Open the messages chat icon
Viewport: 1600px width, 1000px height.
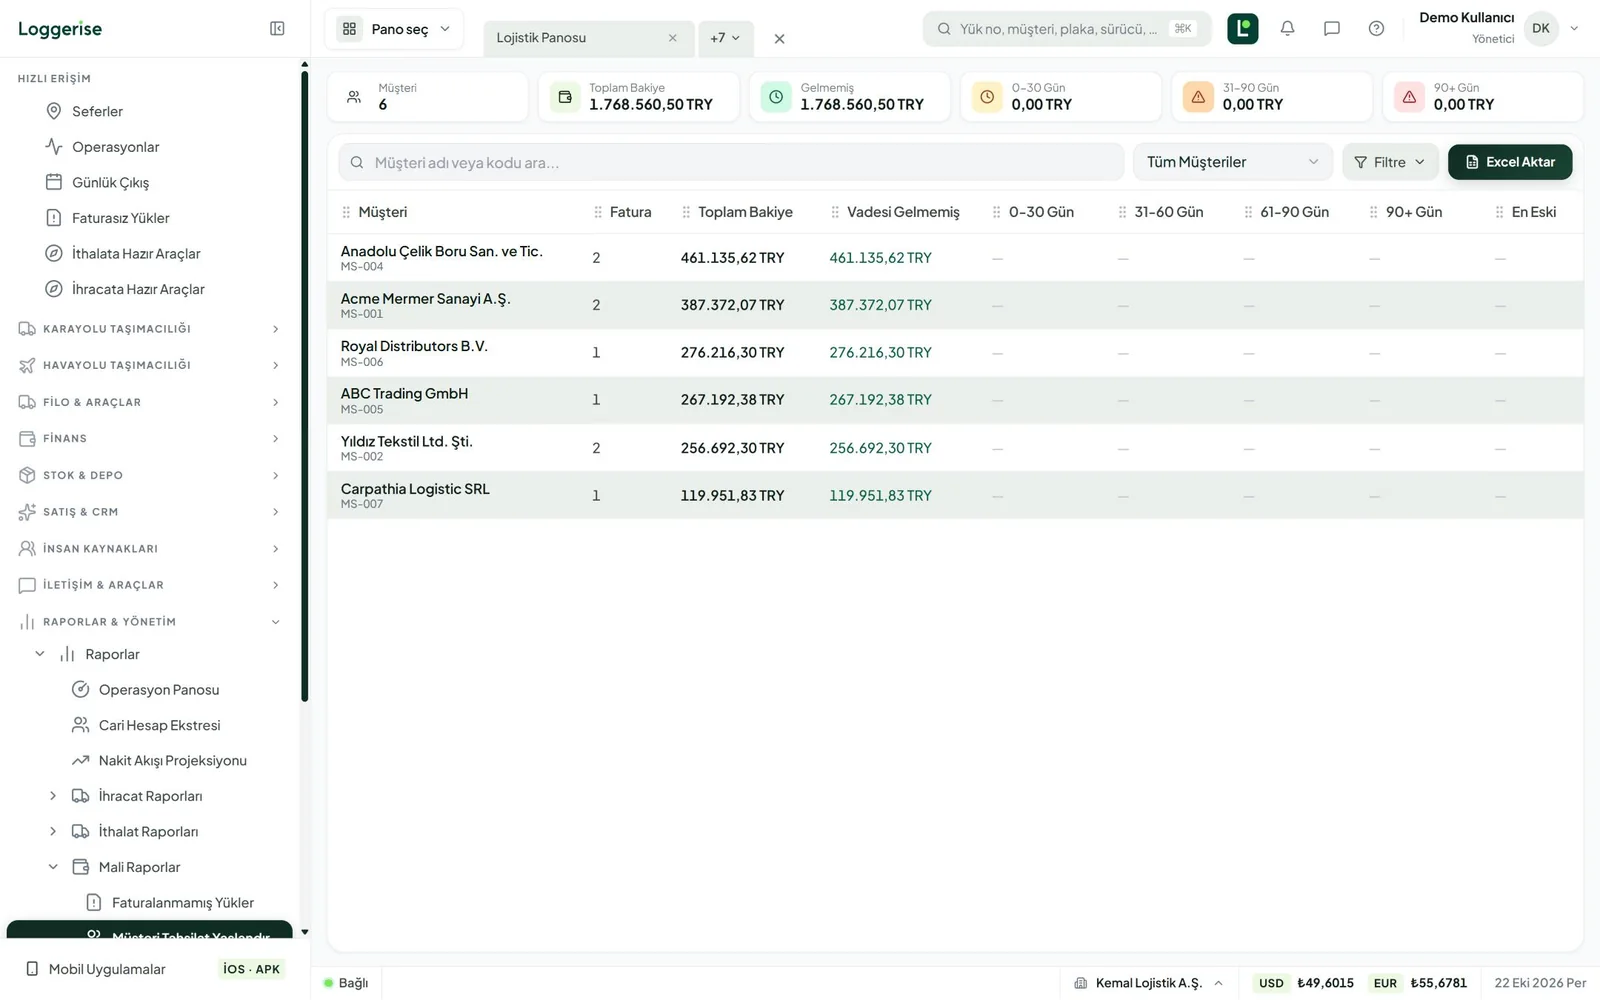tap(1331, 29)
